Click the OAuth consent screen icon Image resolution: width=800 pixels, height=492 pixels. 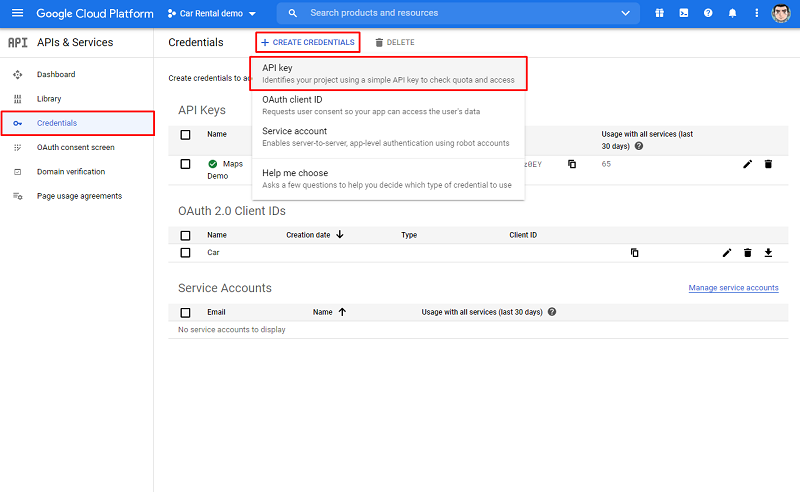click(18, 147)
